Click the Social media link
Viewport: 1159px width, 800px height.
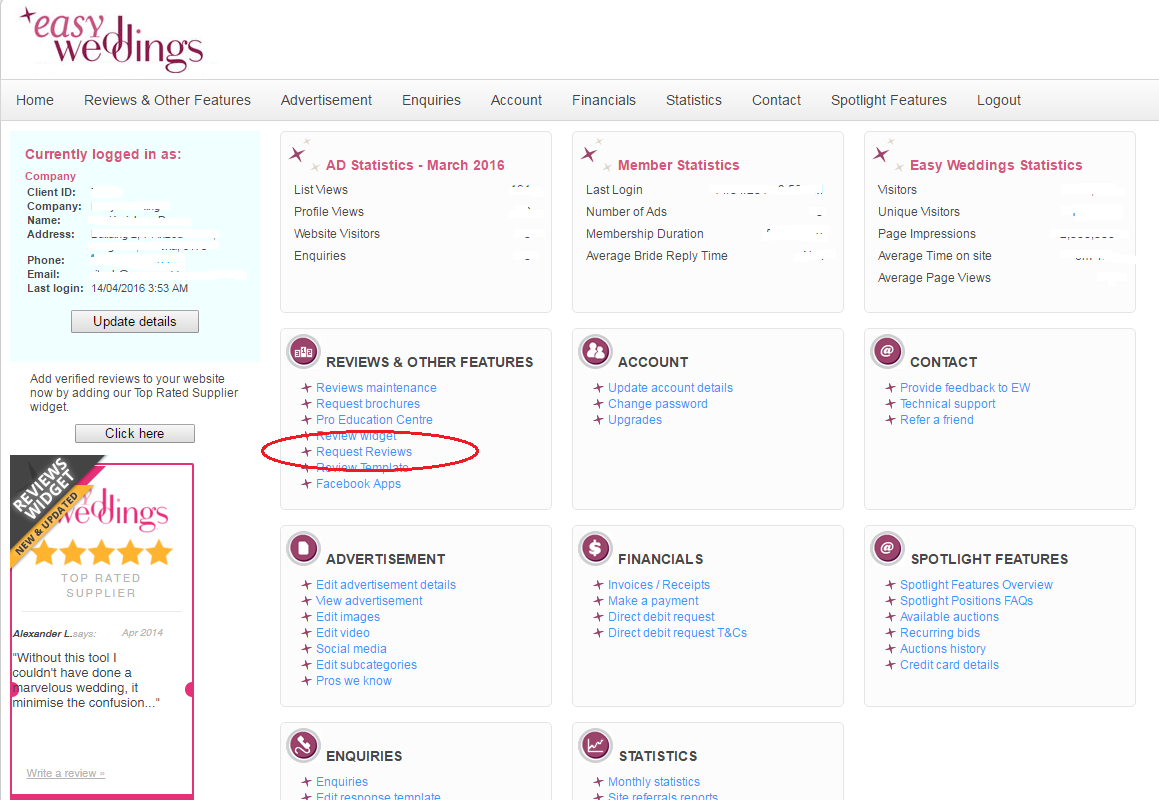pos(351,649)
